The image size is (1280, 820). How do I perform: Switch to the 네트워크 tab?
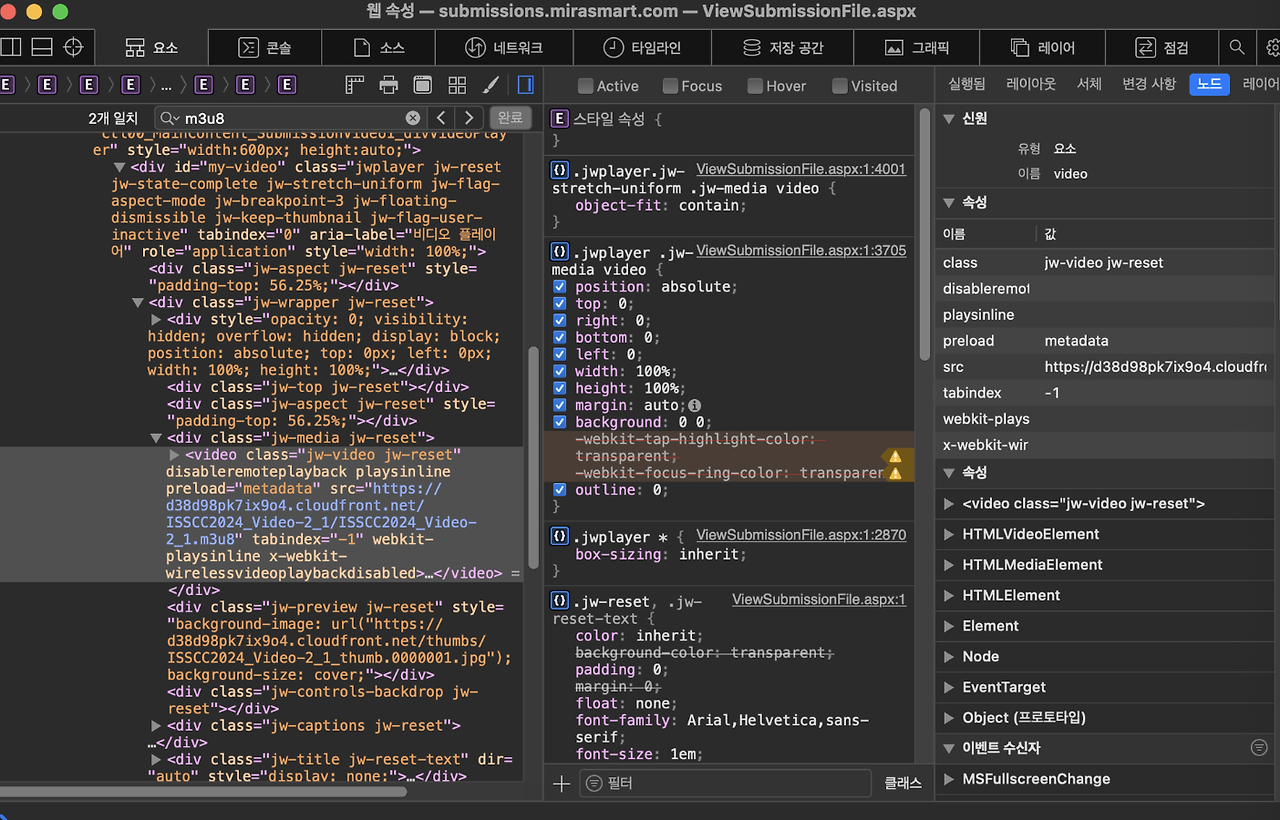pos(504,47)
